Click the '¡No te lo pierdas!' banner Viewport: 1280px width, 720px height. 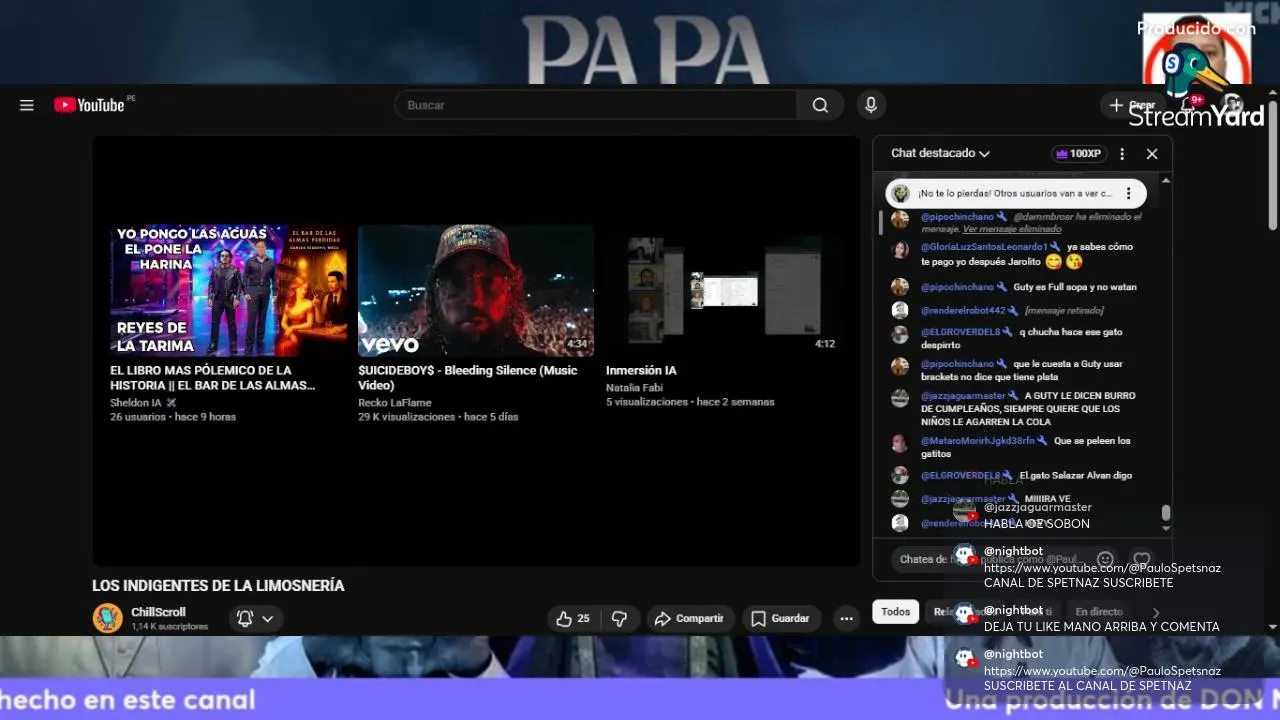coord(1014,193)
